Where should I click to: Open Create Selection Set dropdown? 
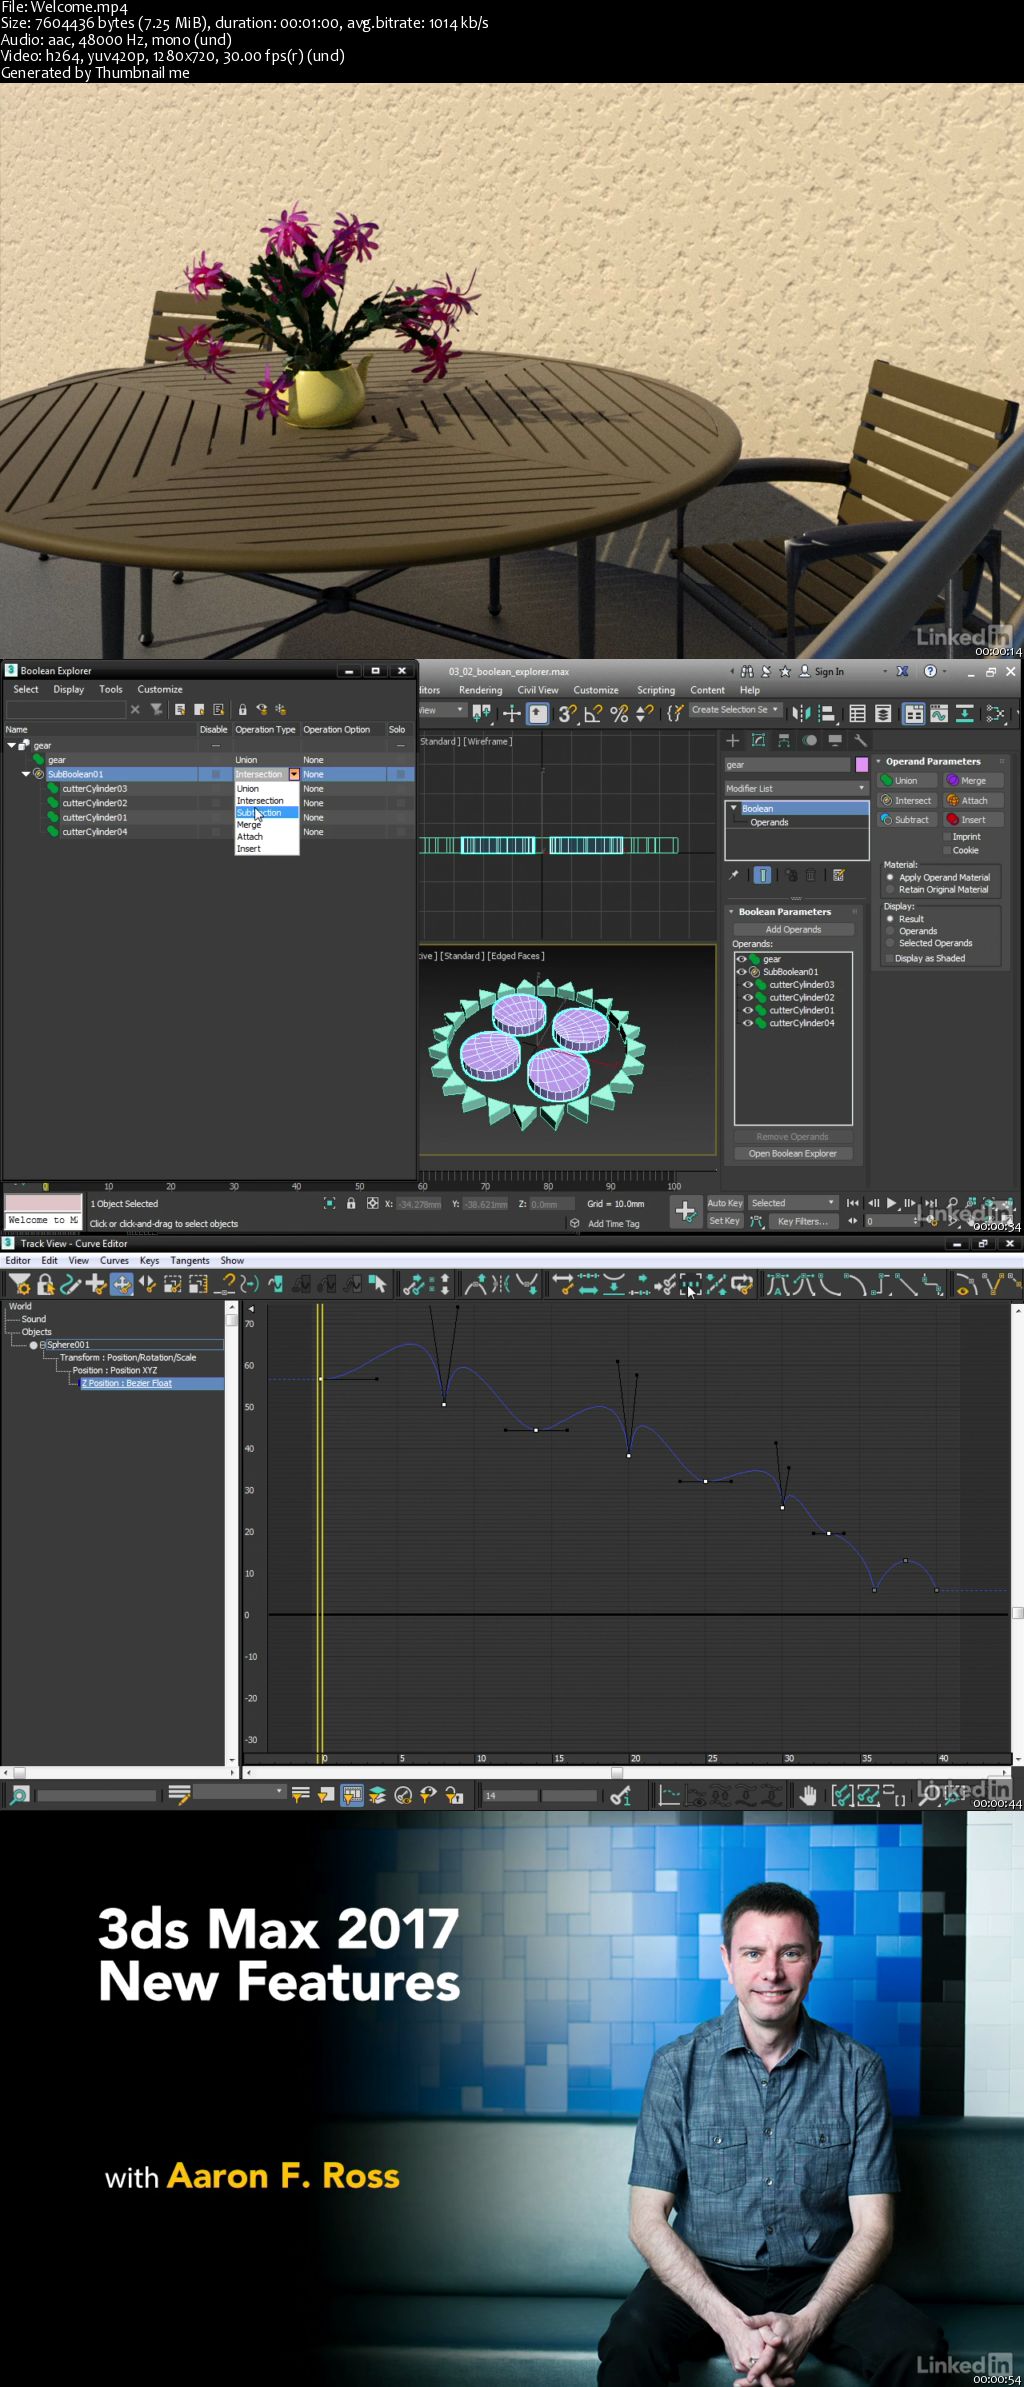point(735,710)
